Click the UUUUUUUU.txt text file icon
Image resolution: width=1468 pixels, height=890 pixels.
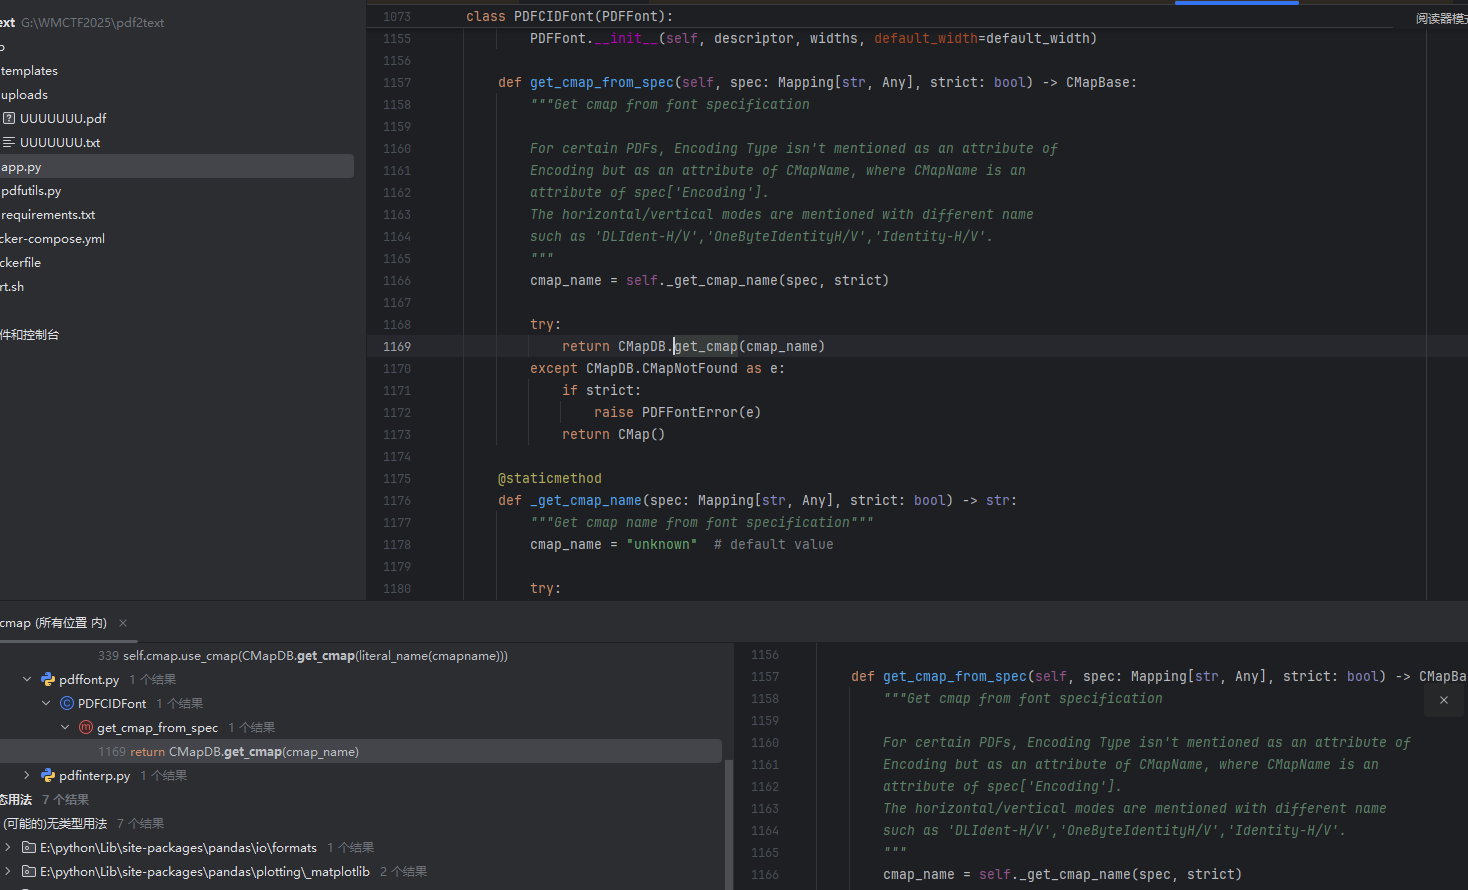(x=9, y=142)
